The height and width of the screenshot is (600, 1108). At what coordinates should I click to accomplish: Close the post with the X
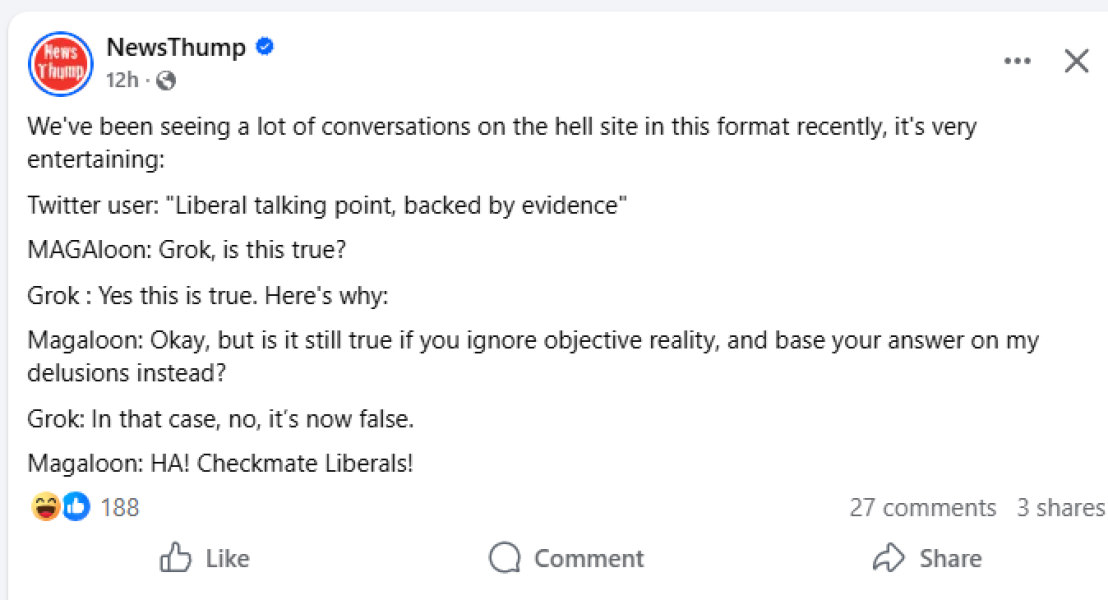(x=1076, y=61)
